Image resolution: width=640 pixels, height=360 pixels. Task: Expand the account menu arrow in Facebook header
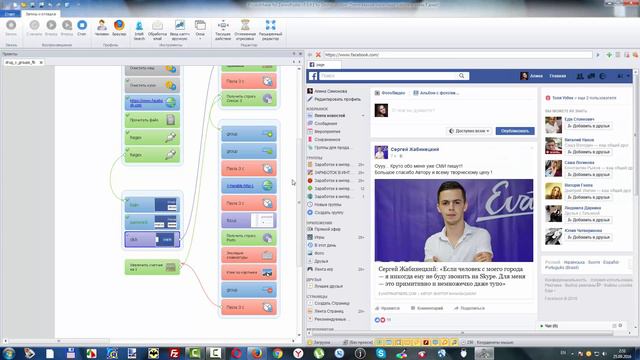coord(628,76)
